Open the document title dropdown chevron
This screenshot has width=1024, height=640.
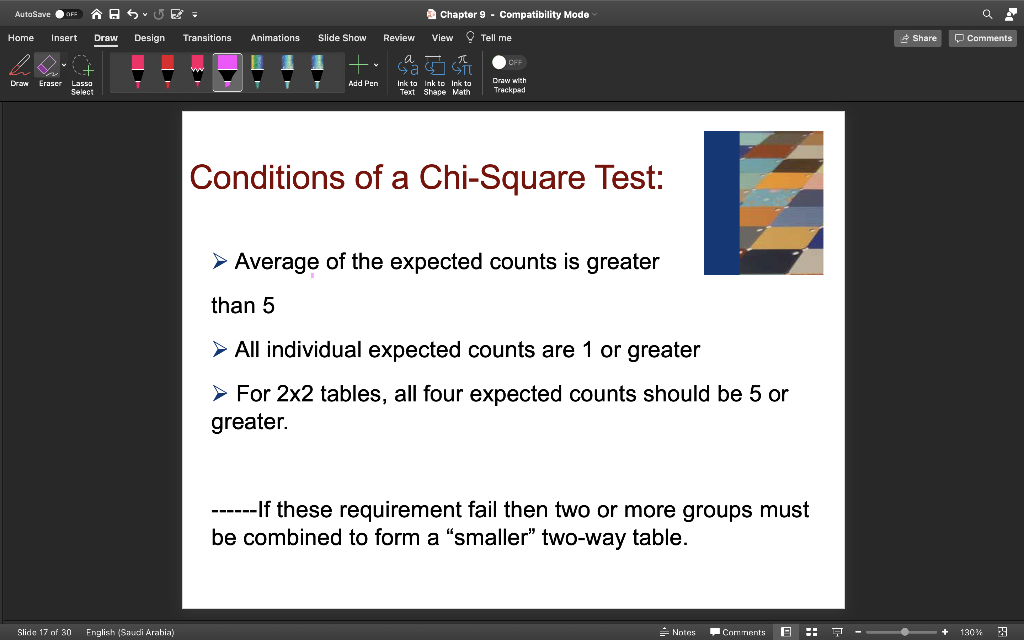[x=594, y=14]
